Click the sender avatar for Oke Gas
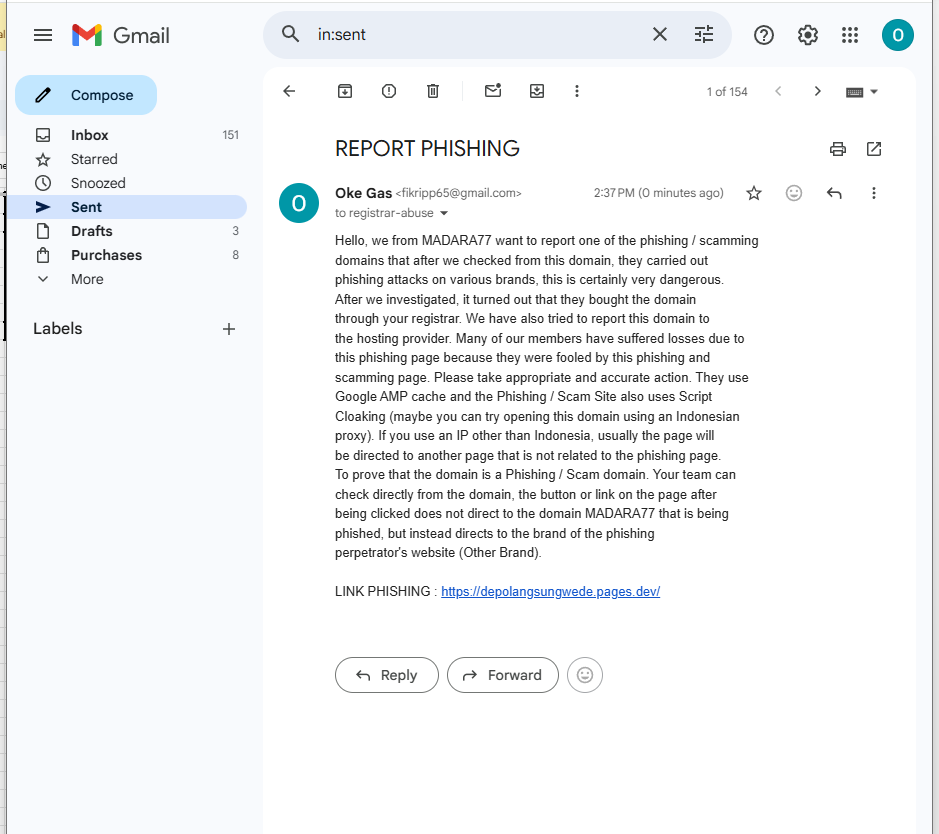This screenshot has height=834, width=939. [x=299, y=203]
